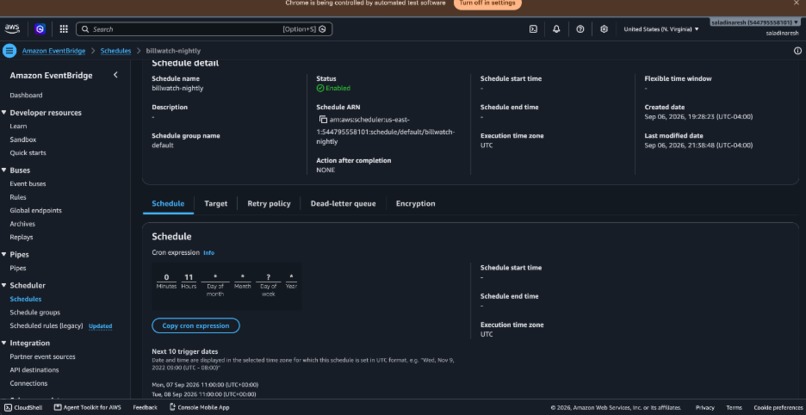Open the notifications bell icon

(556, 29)
